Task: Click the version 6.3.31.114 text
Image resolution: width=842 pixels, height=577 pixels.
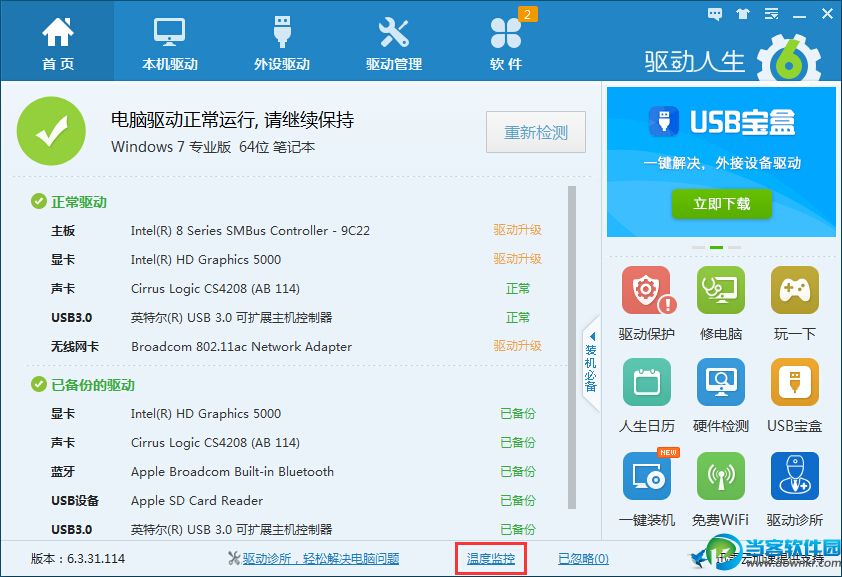Action: 78,559
